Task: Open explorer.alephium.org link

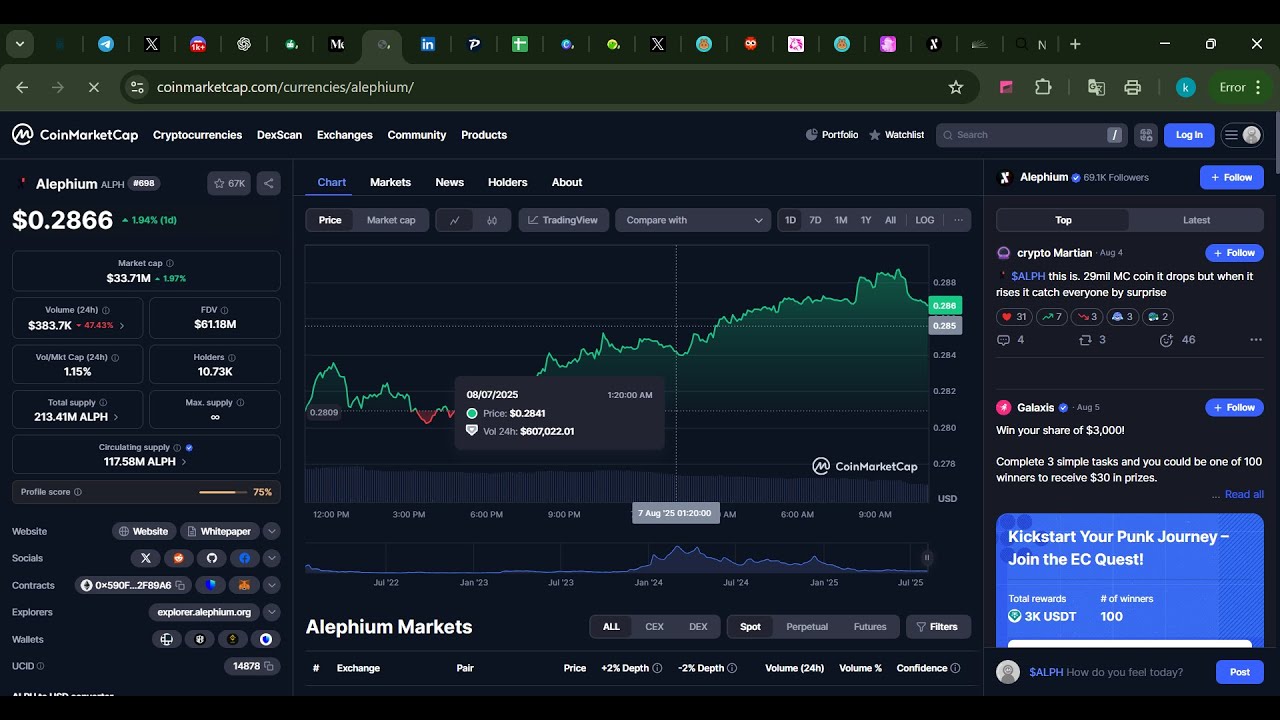Action: [x=204, y=612]
